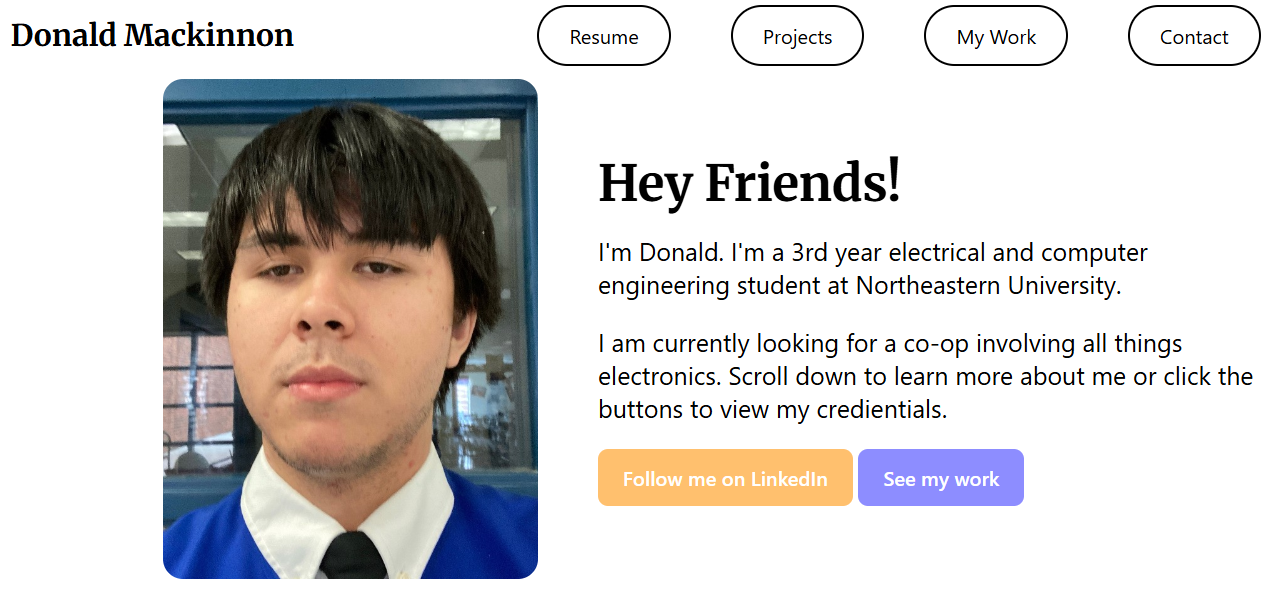Image resolution: width=1280 pixels, height=592 pixels.
Task: Click the words "electrical and computer"
Action: (1018, 253)
